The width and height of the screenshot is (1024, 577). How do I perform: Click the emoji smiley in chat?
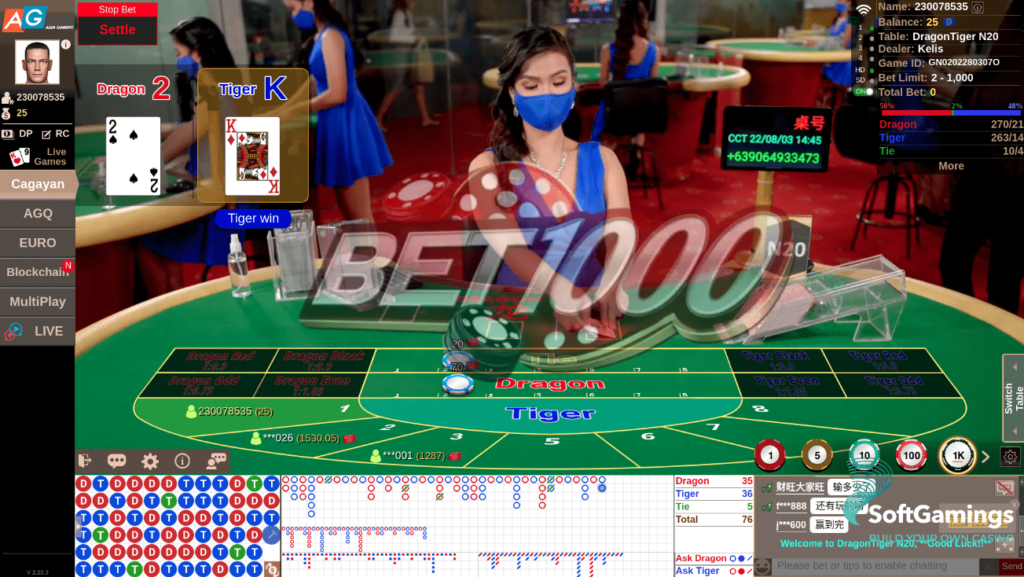point(762,566)
